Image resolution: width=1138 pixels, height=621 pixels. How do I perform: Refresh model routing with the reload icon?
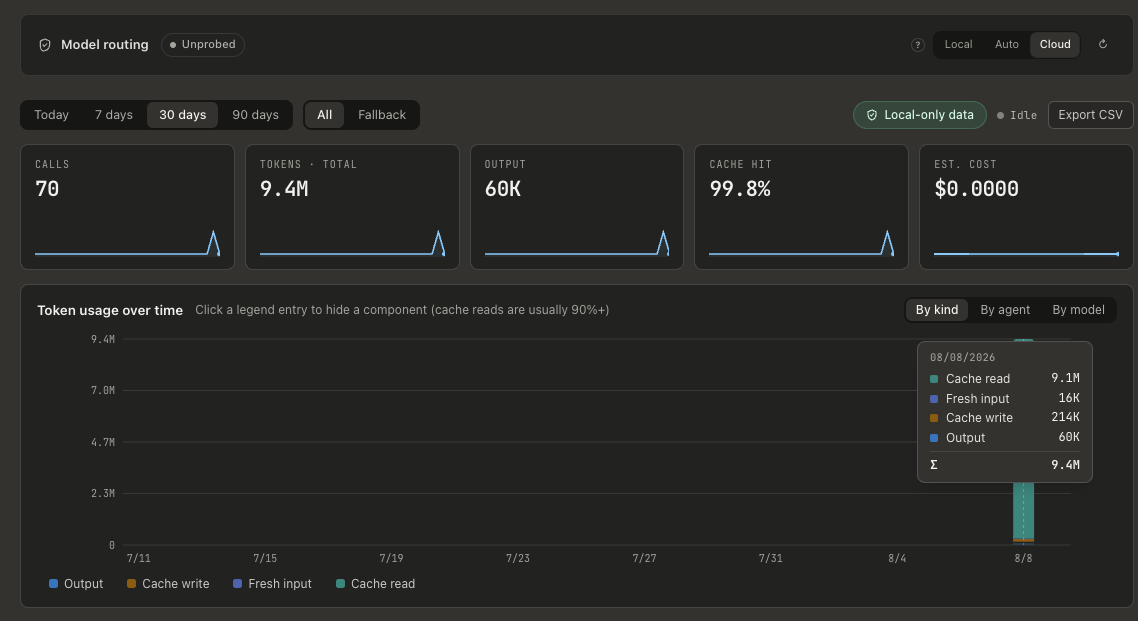pos(1102,44)
